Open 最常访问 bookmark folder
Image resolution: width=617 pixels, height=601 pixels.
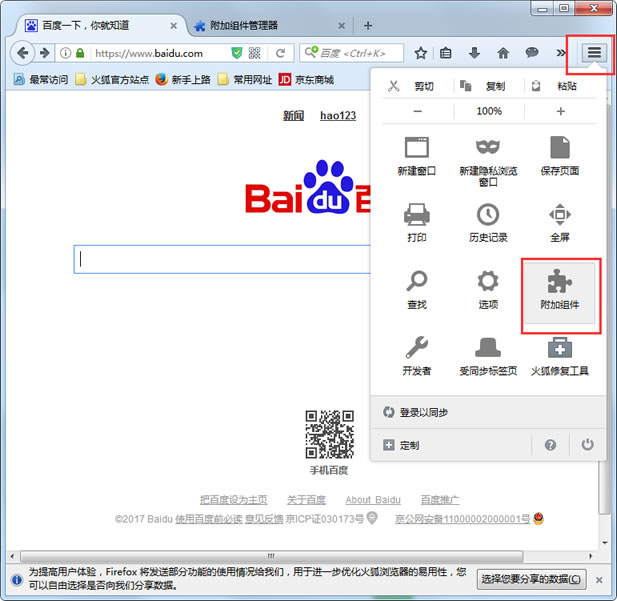click(41, 80)
